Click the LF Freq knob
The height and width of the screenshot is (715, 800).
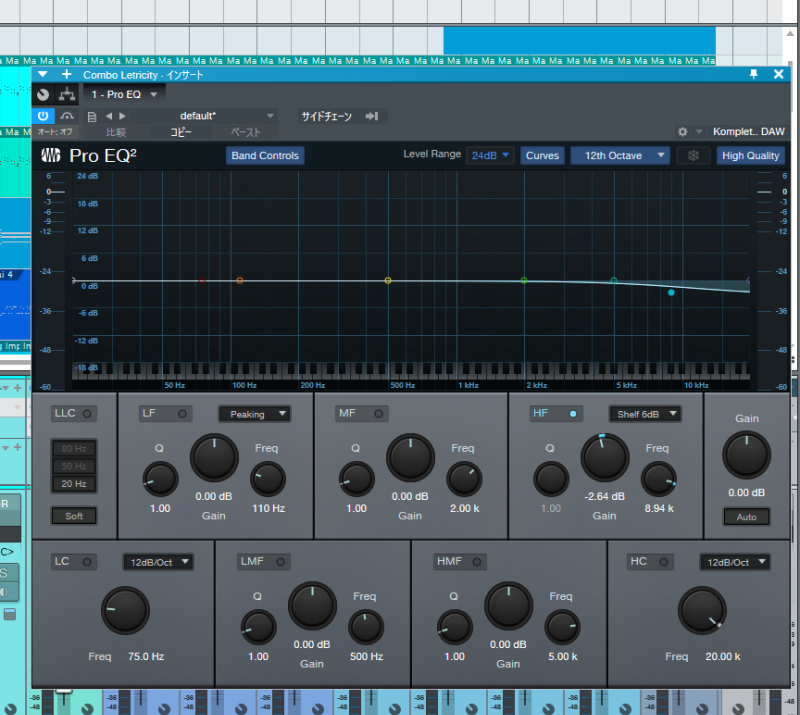268,479
